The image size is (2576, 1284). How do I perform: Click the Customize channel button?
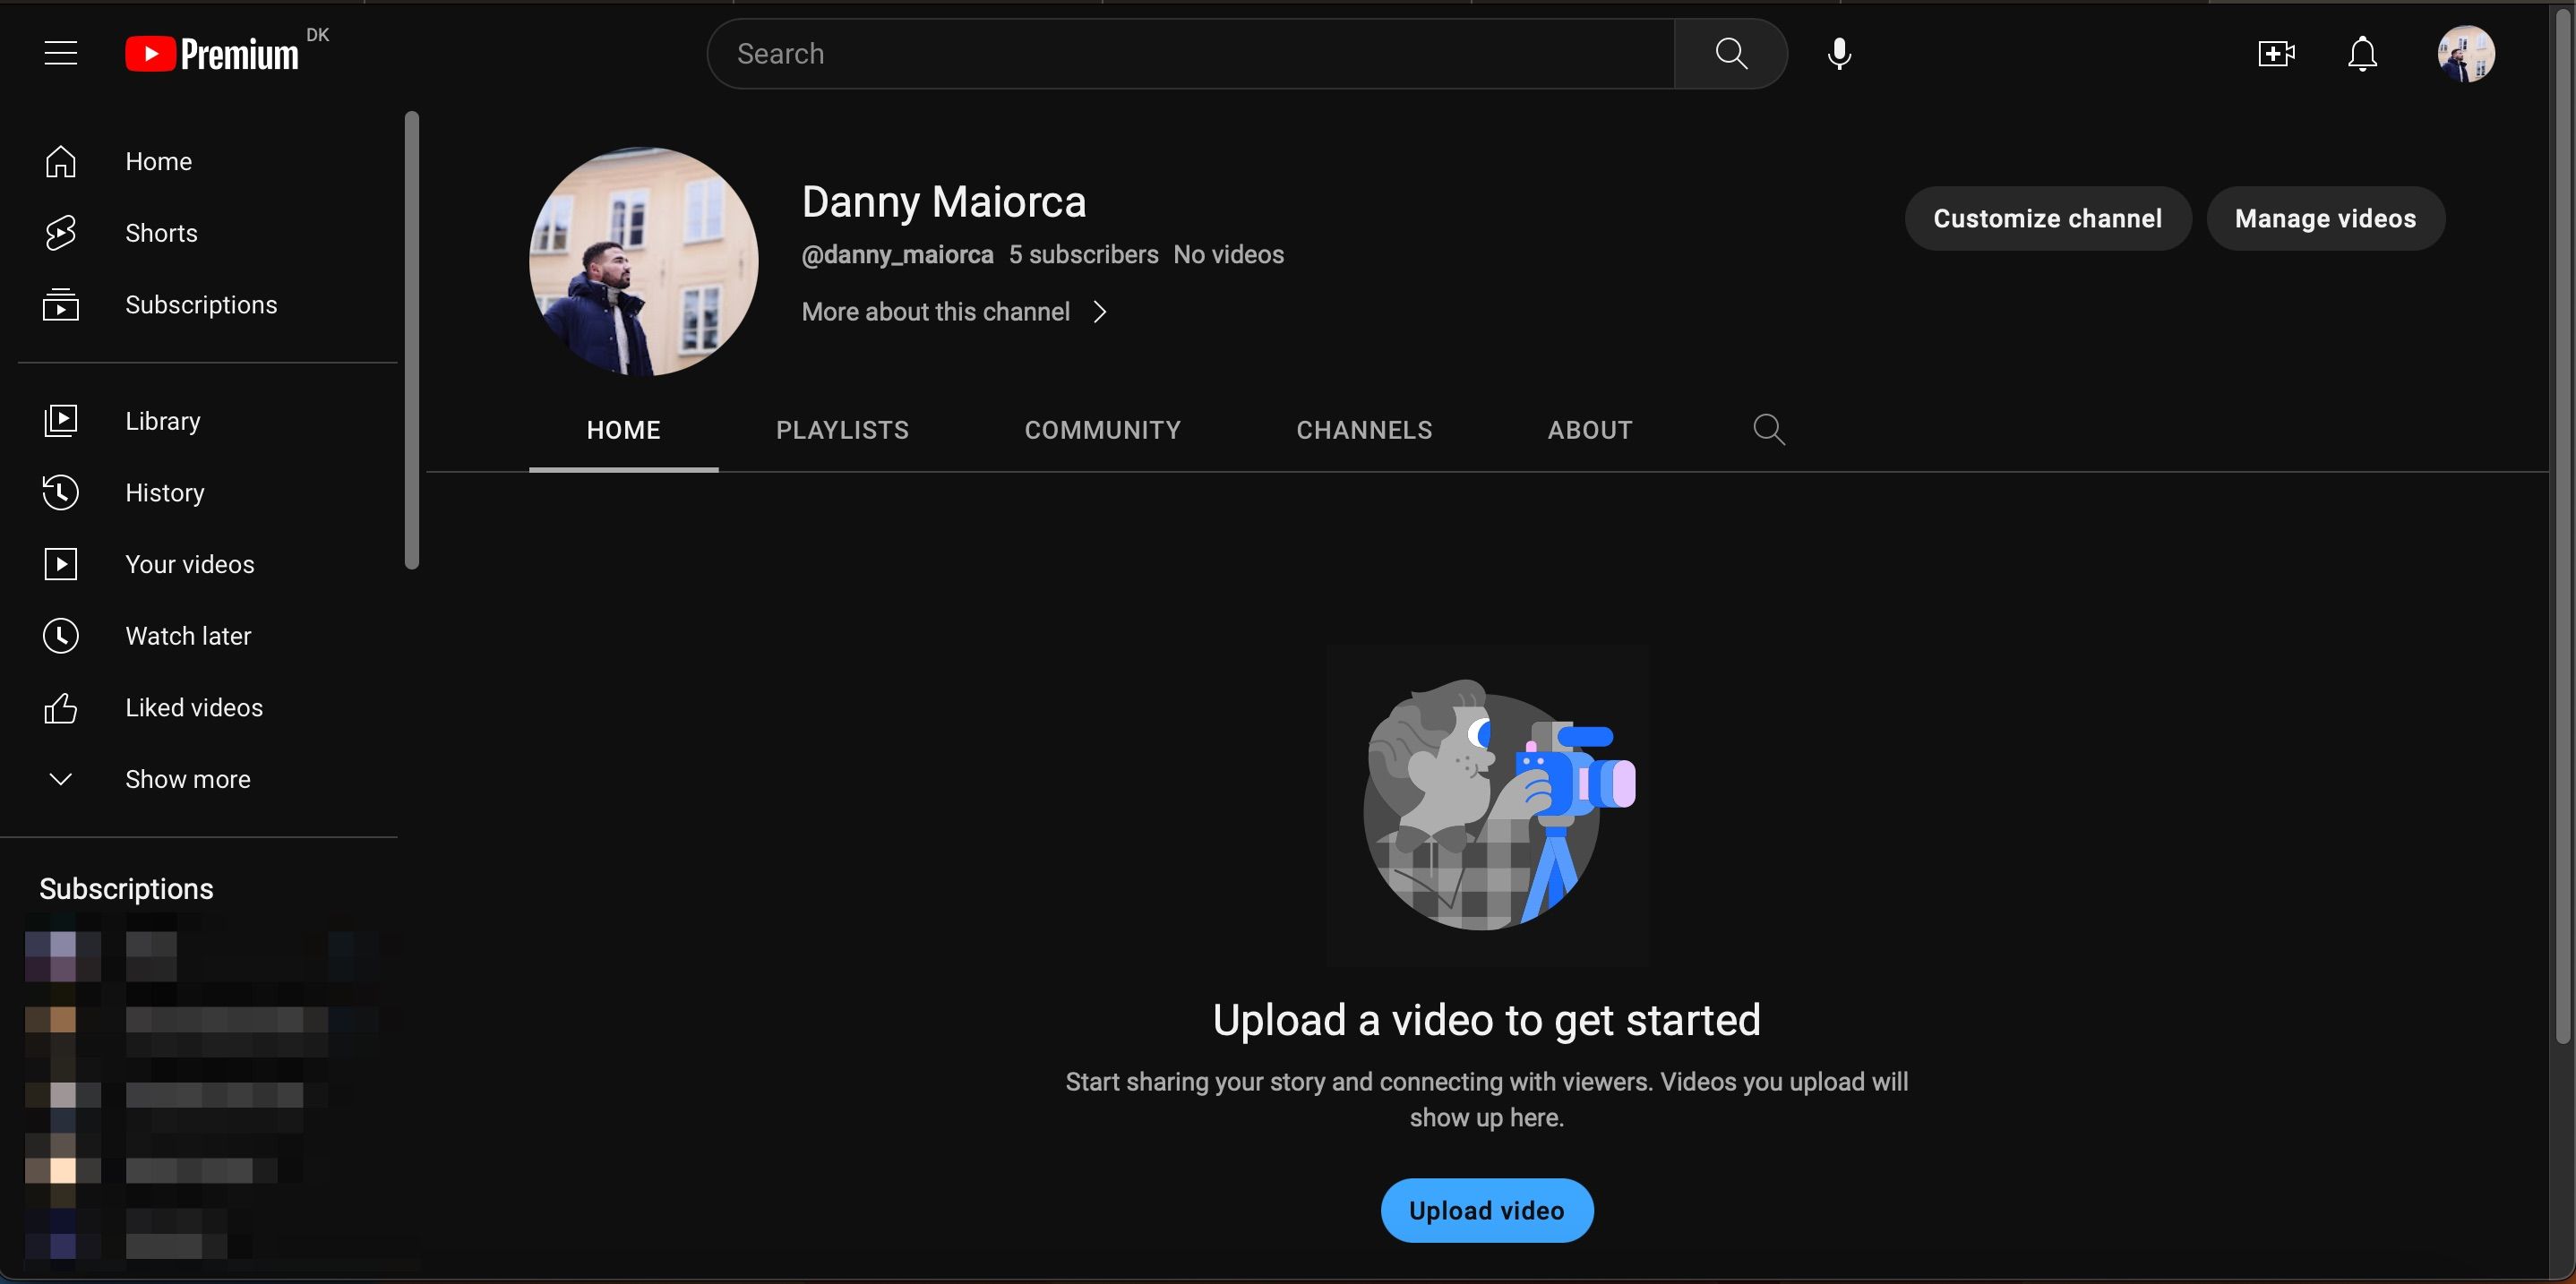point(2047,218)
